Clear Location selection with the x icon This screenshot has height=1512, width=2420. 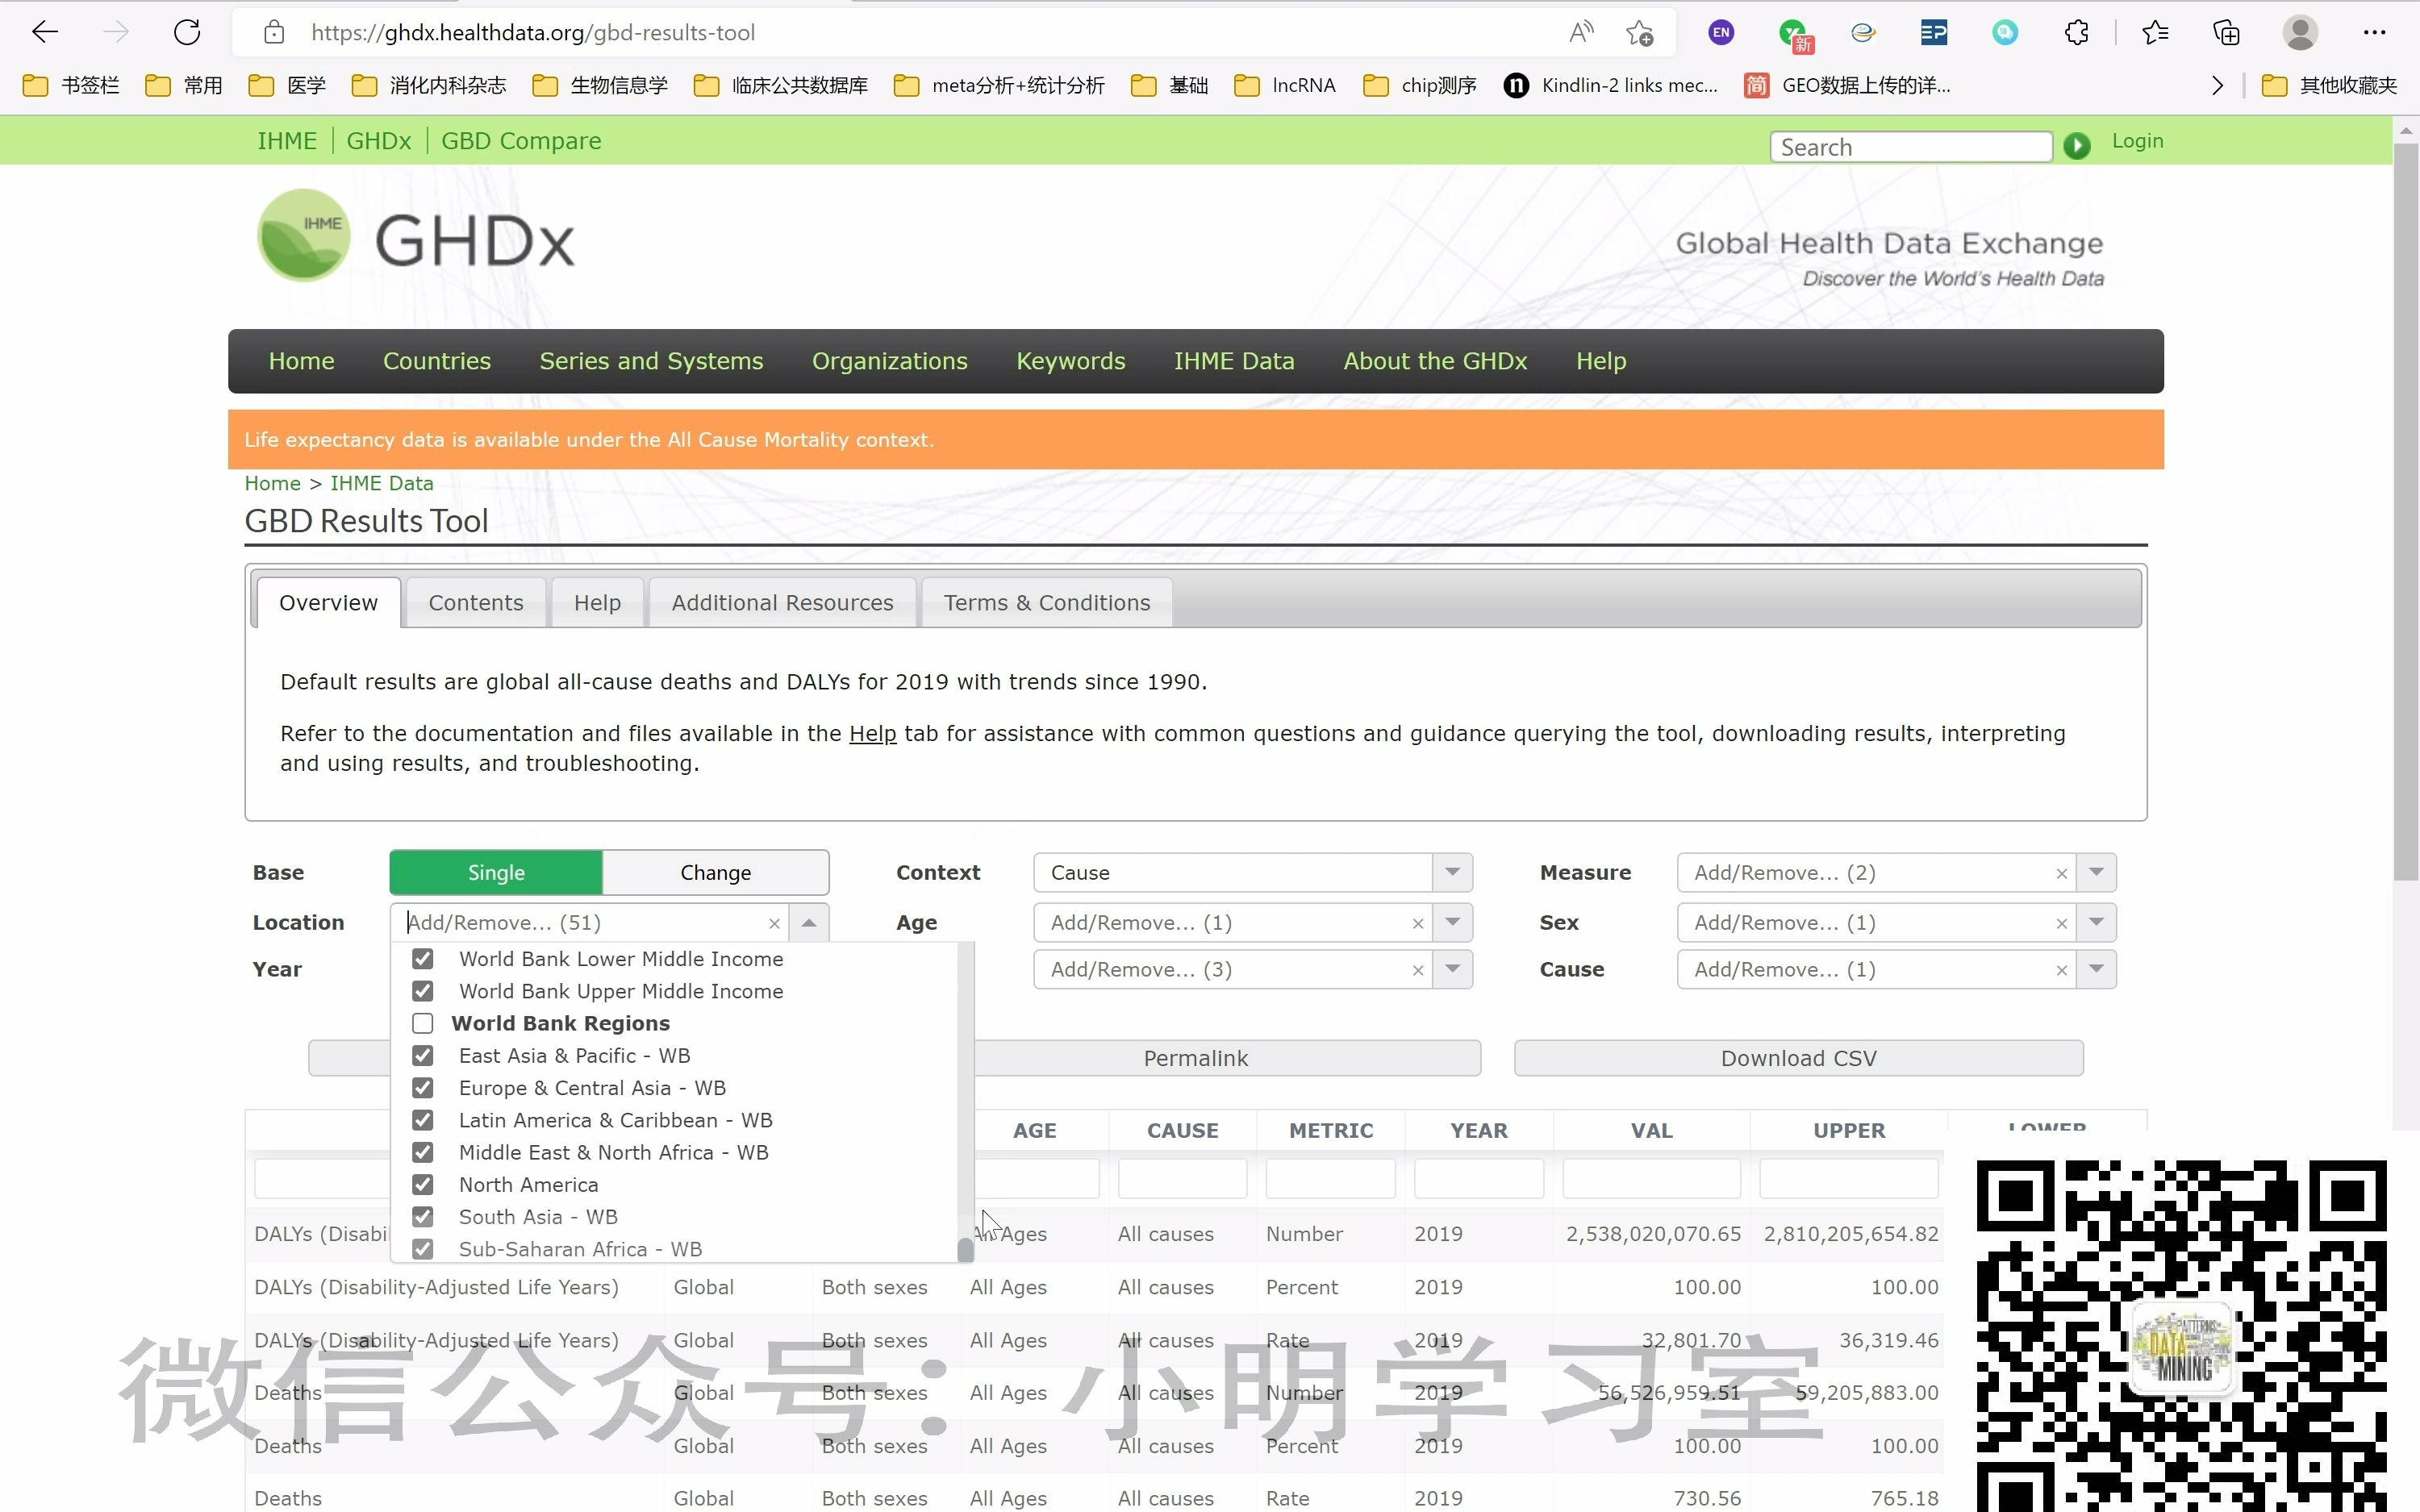774,923
